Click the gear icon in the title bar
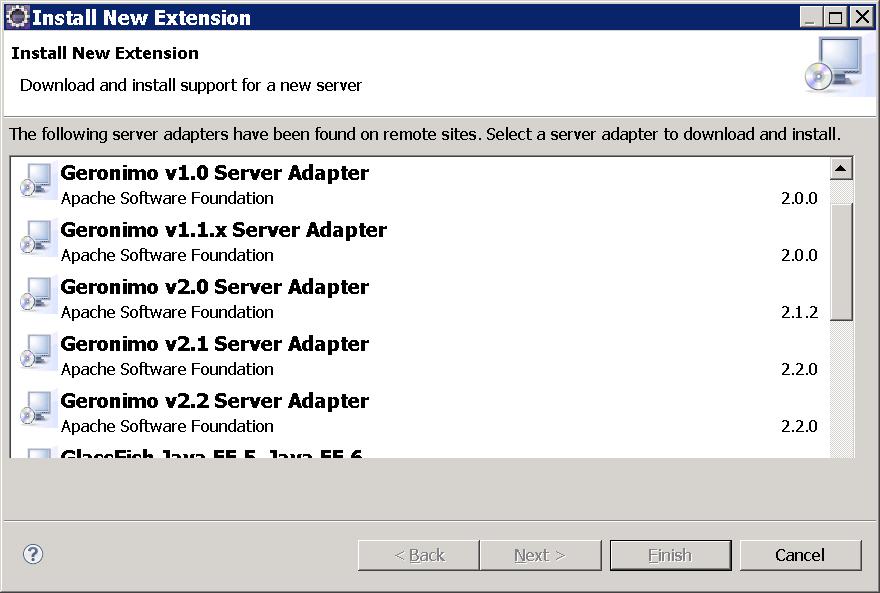 point(16,17)
